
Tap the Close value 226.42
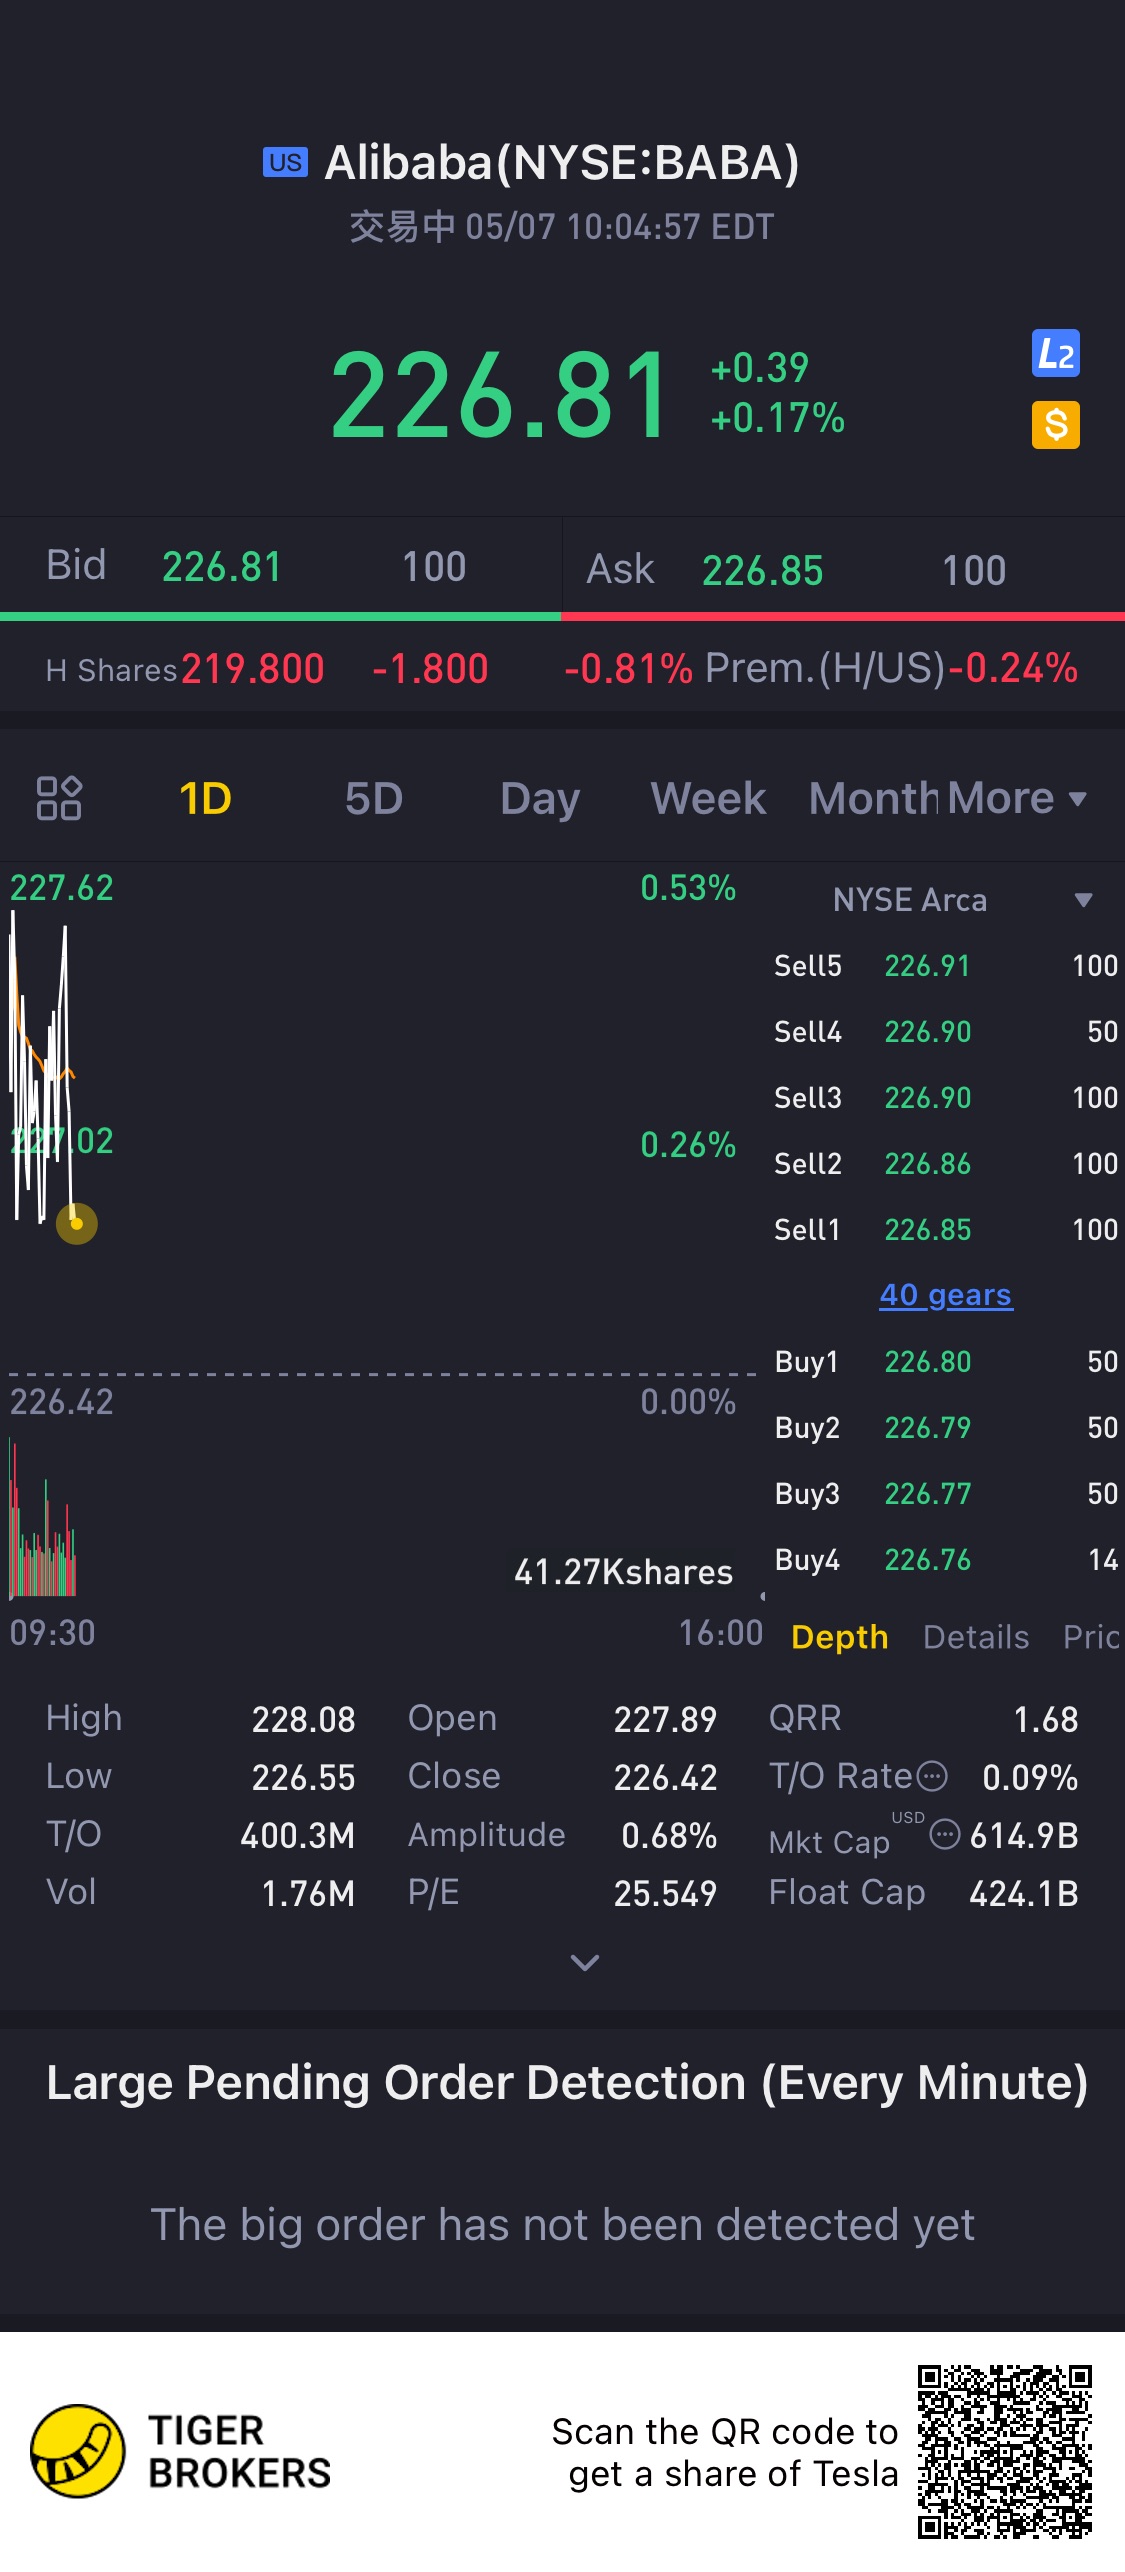click(666, 1777)
